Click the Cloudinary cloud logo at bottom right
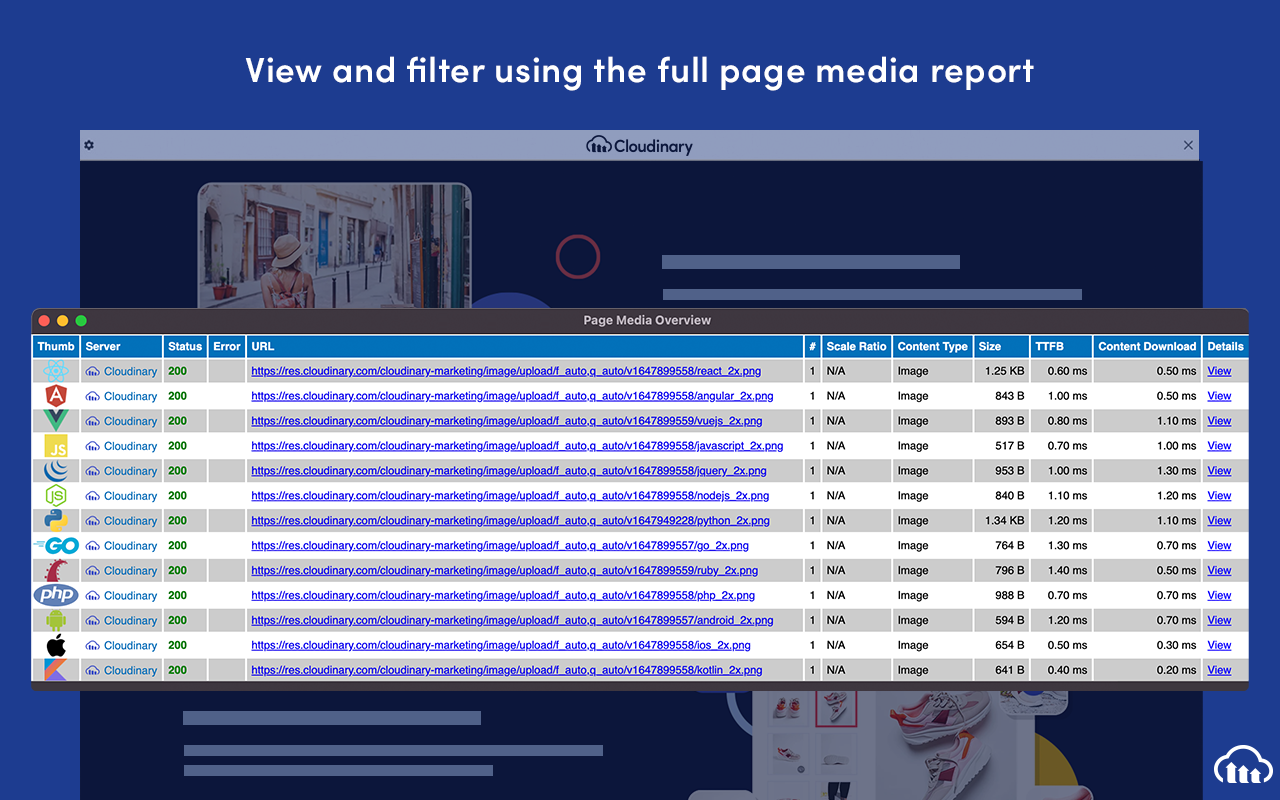The image size is (1280, 800). 1242,765
